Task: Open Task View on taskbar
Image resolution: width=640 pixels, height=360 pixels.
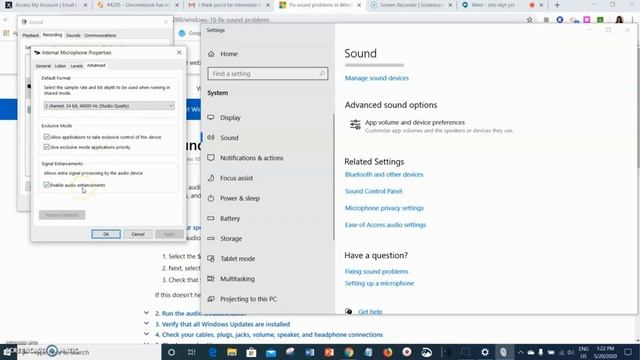Action: (191, 353)
